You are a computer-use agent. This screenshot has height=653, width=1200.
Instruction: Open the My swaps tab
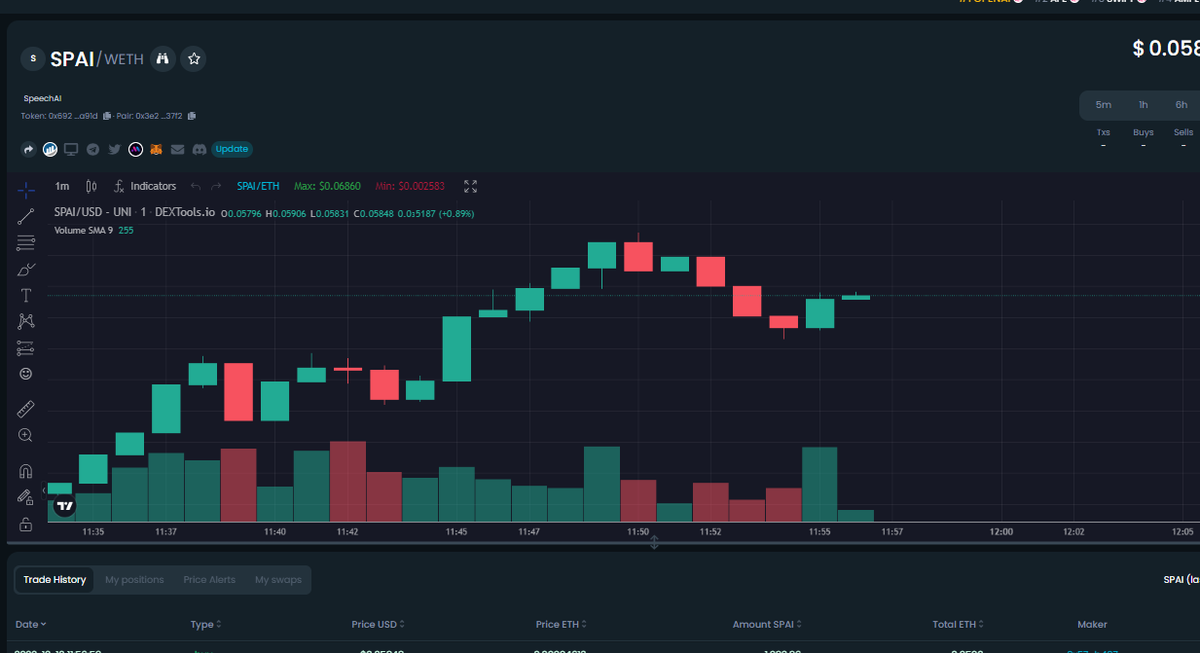pos(277,580)
